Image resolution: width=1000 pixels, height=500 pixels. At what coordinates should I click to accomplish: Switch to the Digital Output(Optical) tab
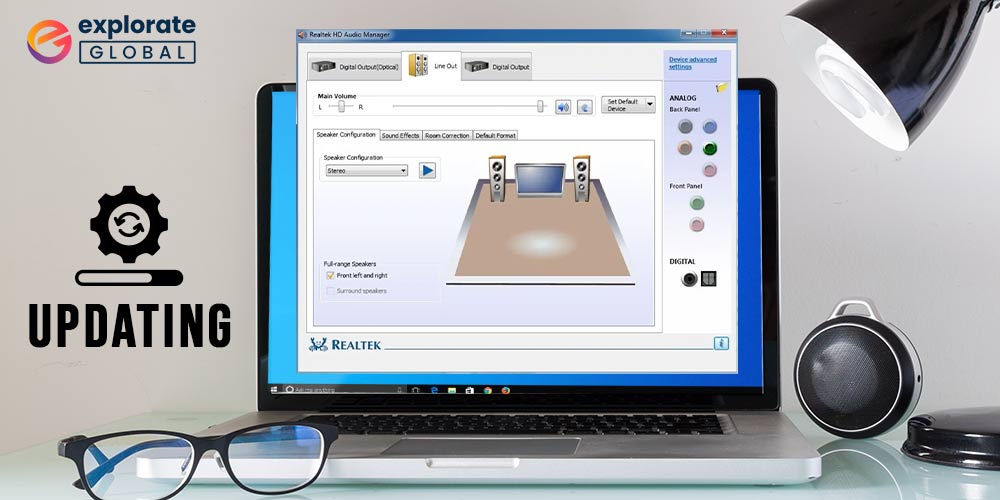[x=355, y=66]
